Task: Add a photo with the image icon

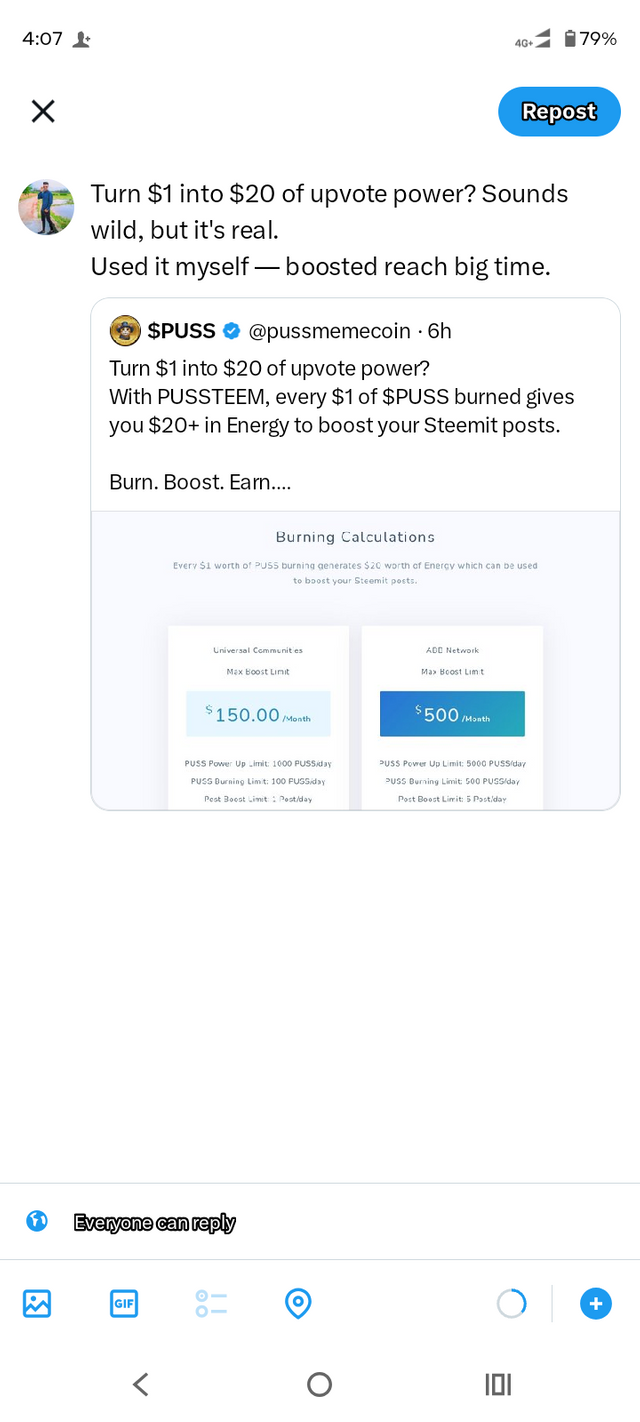Action: point(37,1303)
